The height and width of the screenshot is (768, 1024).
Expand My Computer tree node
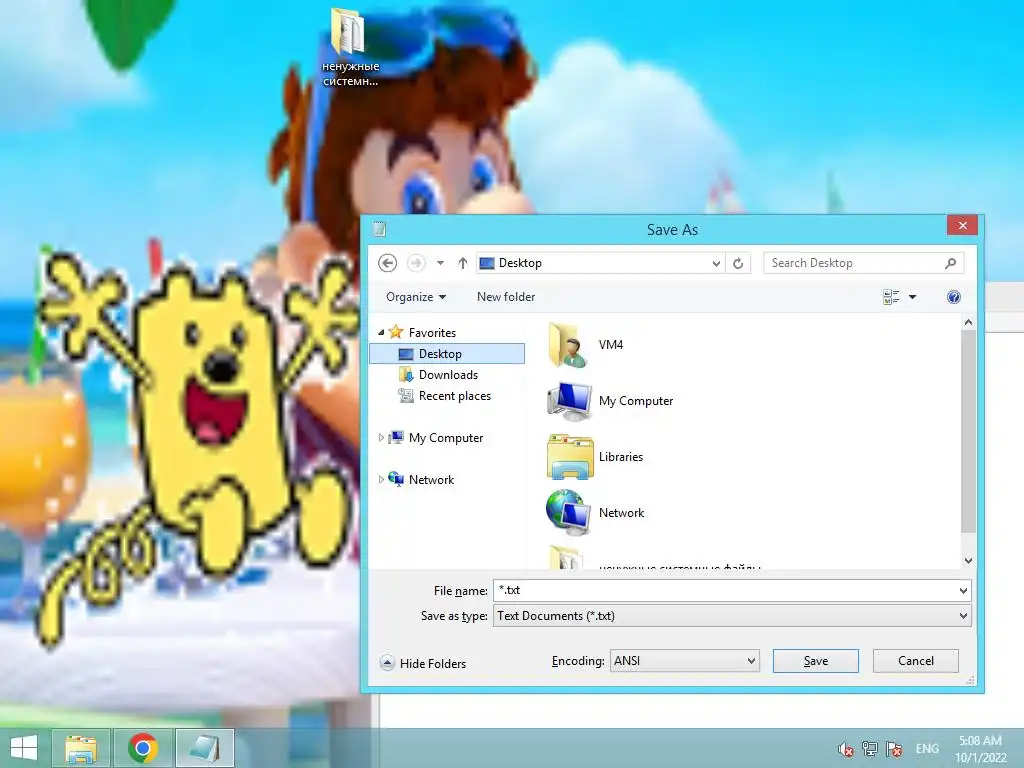381,438
